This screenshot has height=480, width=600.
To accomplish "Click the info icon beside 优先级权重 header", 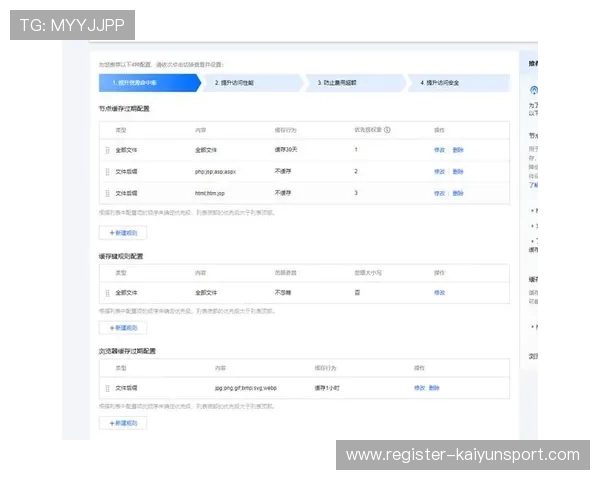I will click(x=387, y=130).
